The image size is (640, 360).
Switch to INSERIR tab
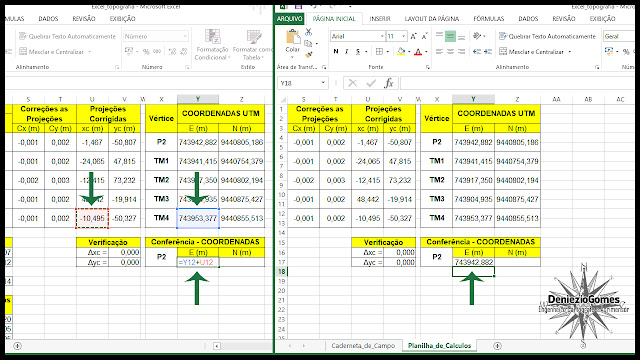[x=380, y=19]
